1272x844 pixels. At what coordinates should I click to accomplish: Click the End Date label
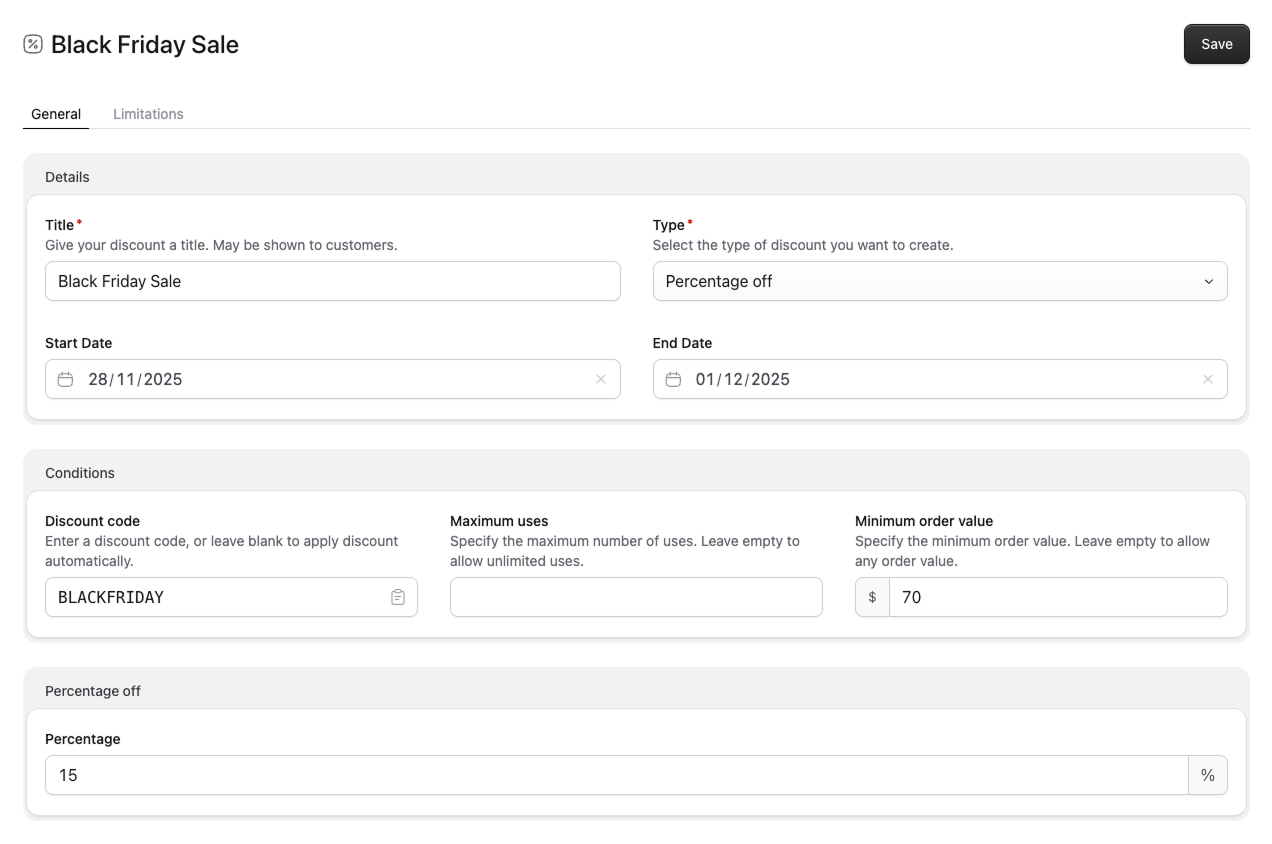(683, 343)
